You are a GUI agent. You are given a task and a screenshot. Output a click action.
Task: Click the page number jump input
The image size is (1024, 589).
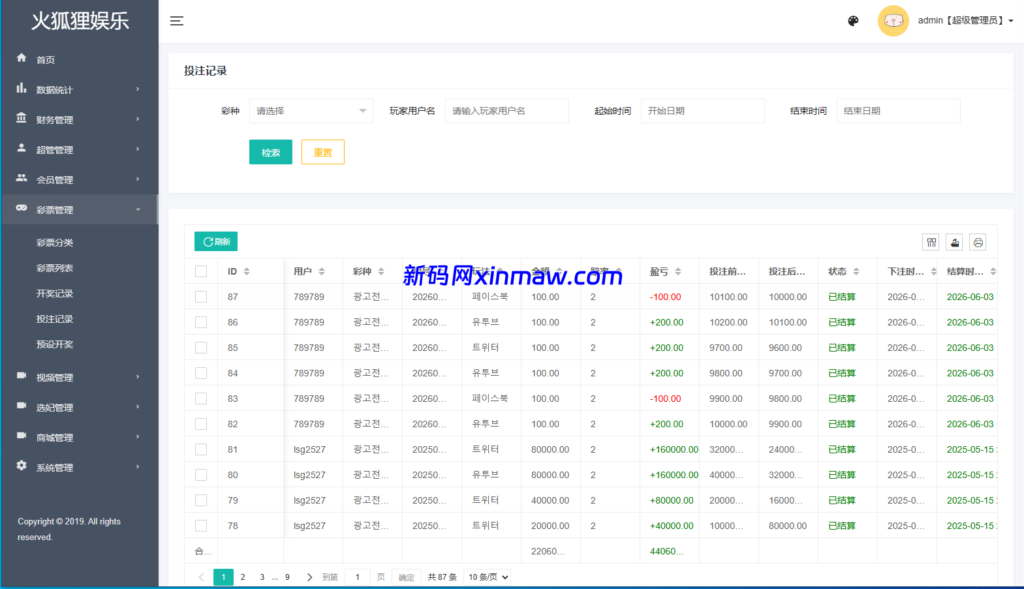click(x=357, y=577)
